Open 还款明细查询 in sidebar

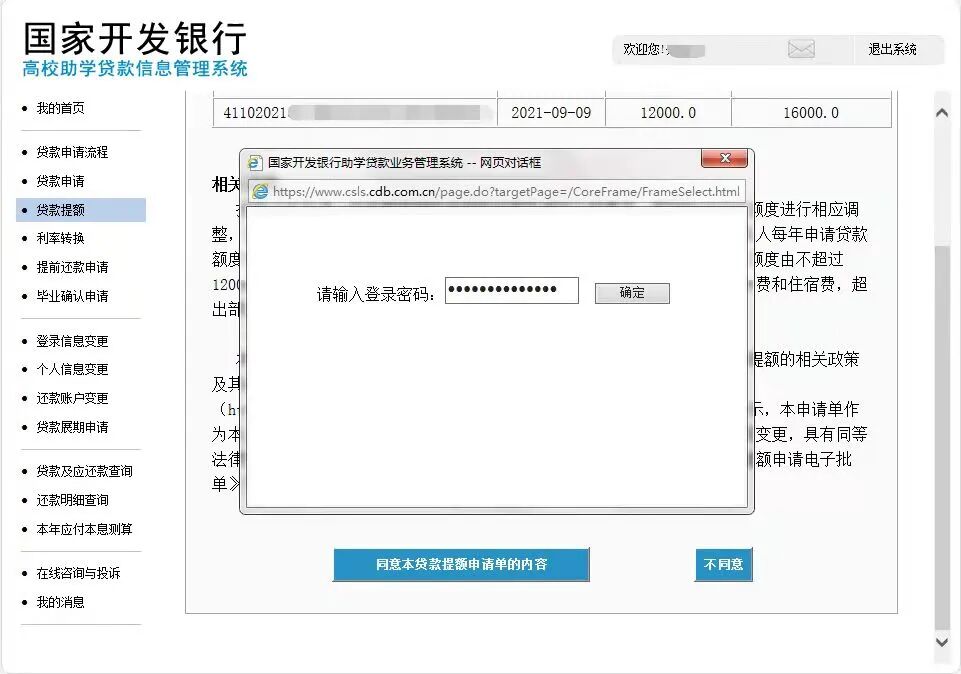point(72,500)
